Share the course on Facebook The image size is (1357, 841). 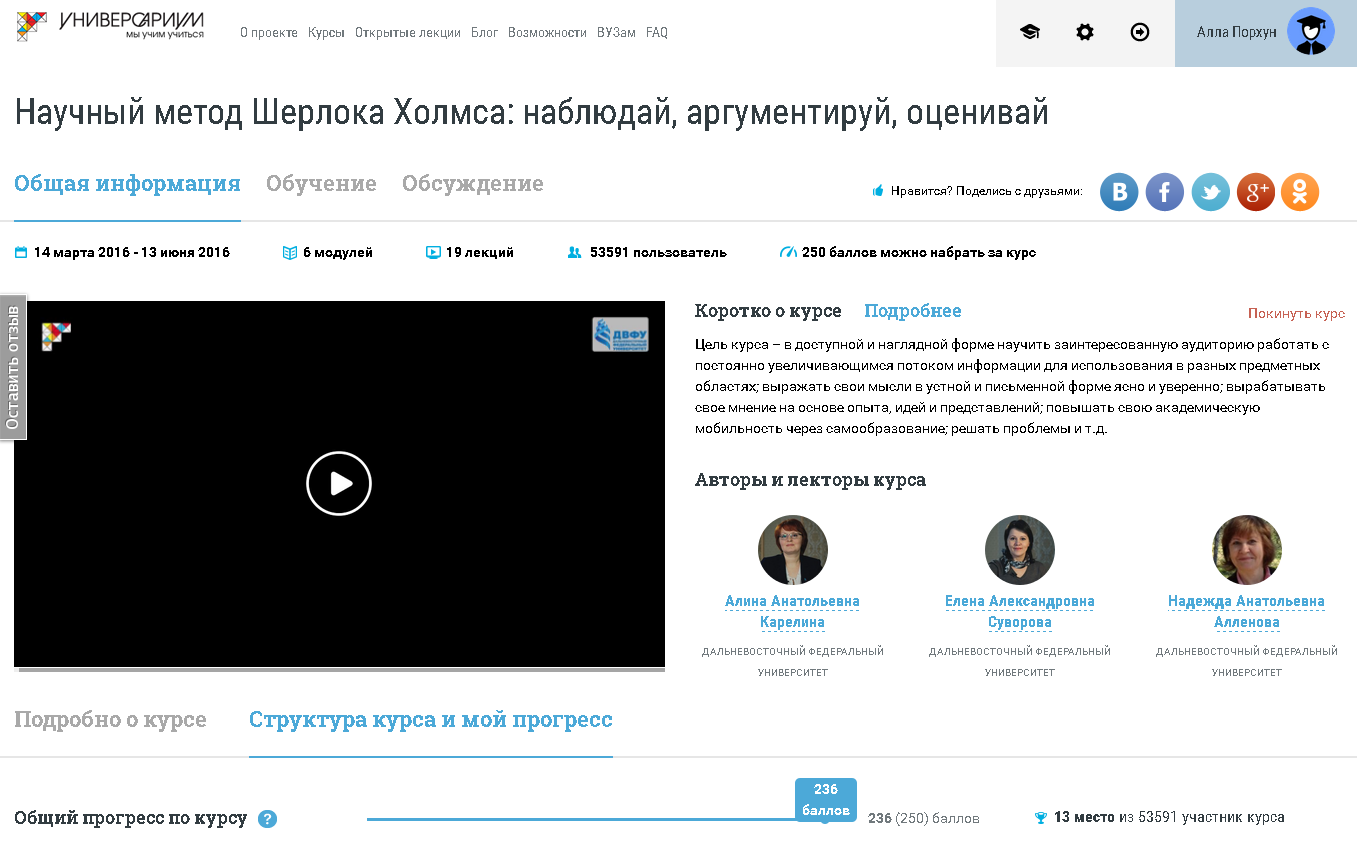click(x=1165, y=192)
